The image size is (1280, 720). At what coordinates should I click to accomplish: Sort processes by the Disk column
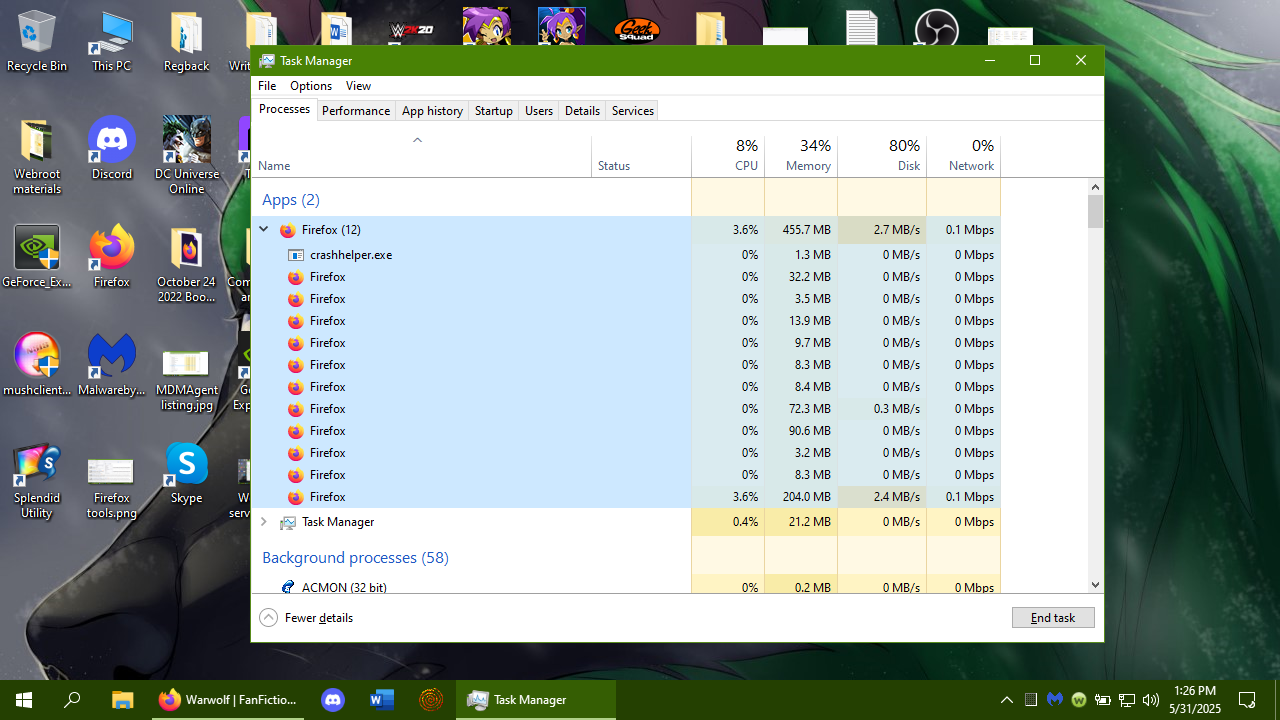point(882,156)
